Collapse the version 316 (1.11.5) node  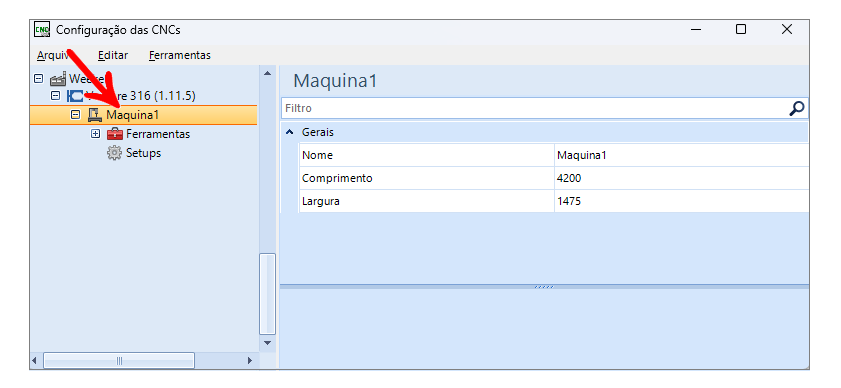[55, 96]
